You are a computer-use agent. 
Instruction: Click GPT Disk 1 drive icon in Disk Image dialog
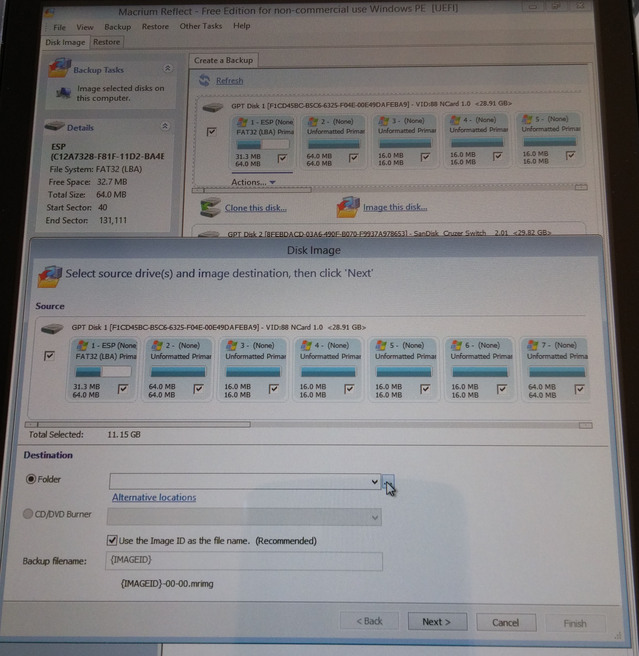52,329
